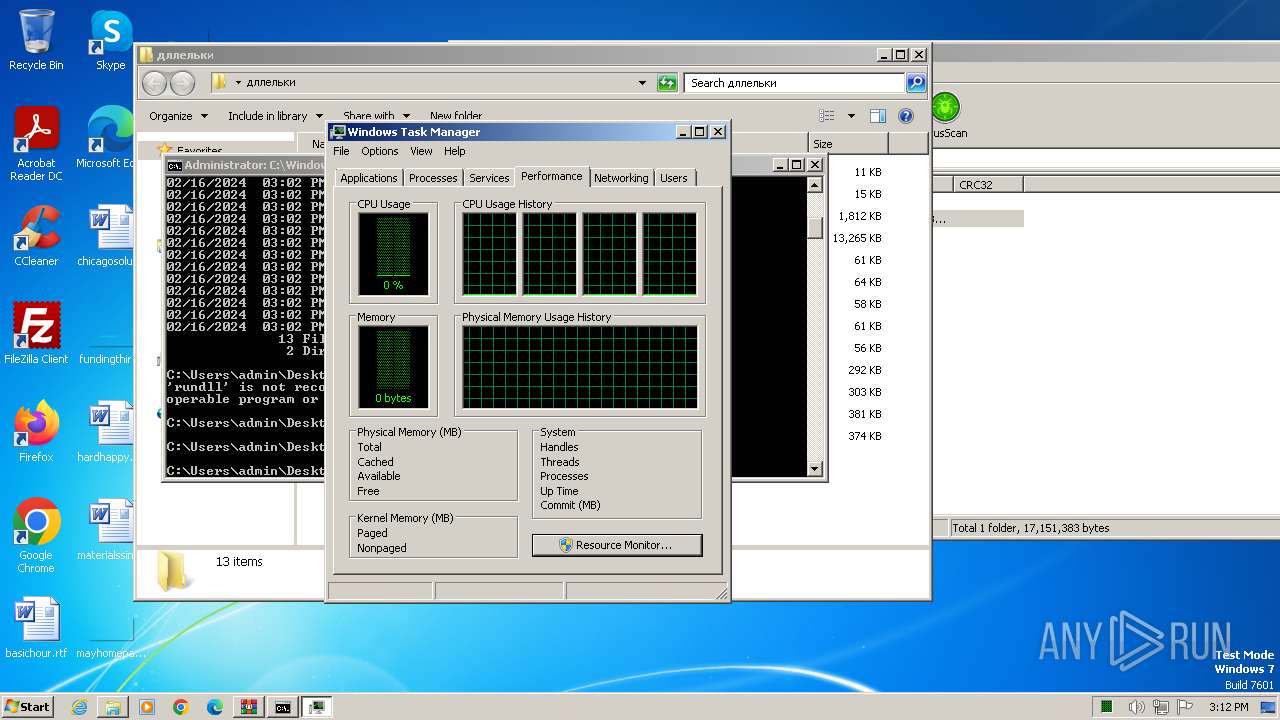Viewport: 1280px width, 720px height.
Task: Click the дллельки folder in Explorer address bar
Action: 271,83
